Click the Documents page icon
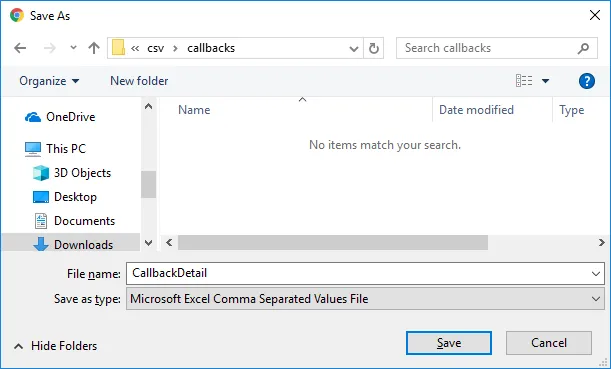 tap(41, 221)
